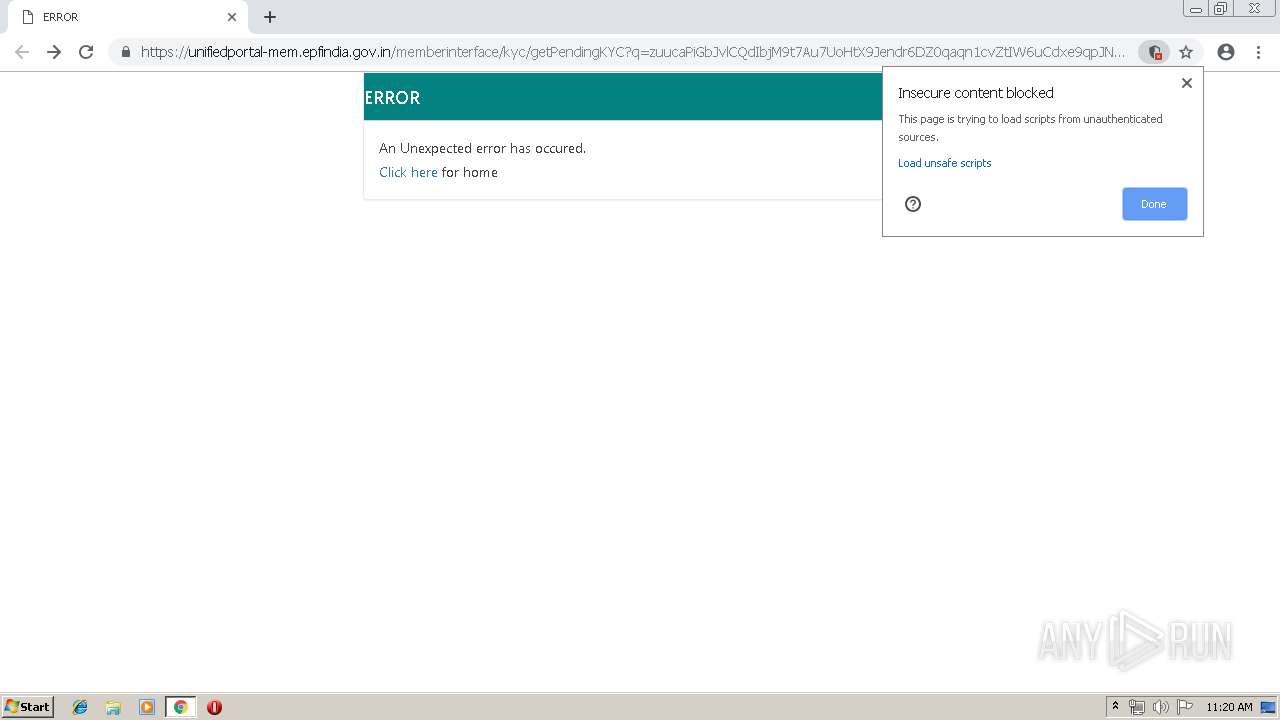Open the Windows Start menu
Image resolution: width=1280 pixels, height=720 pixels.
(x=28, y=707)
